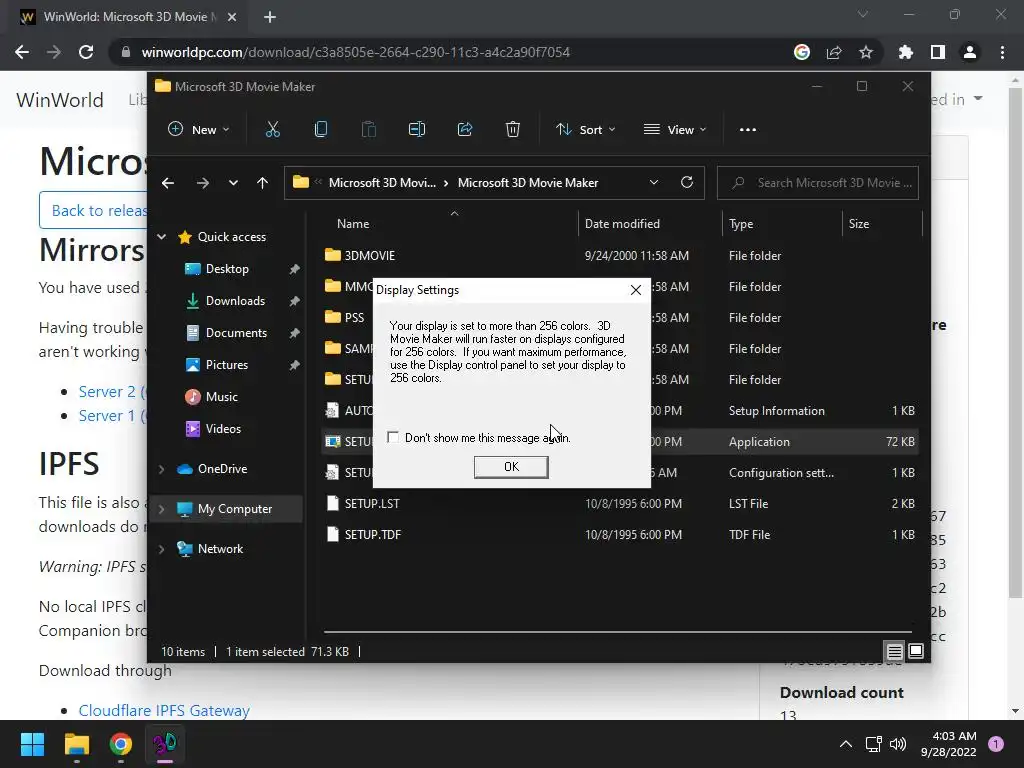Switch to large thumbnails view in status bar

pyautogui.click(x=916, y=651)
